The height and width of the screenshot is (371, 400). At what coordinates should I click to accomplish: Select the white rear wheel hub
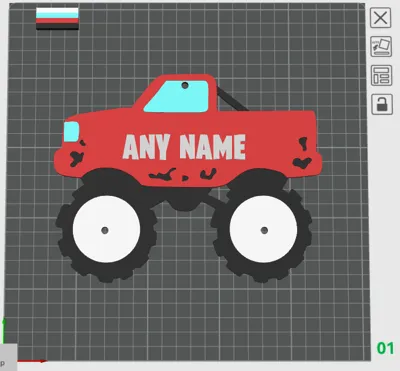[x=263, y=230]
